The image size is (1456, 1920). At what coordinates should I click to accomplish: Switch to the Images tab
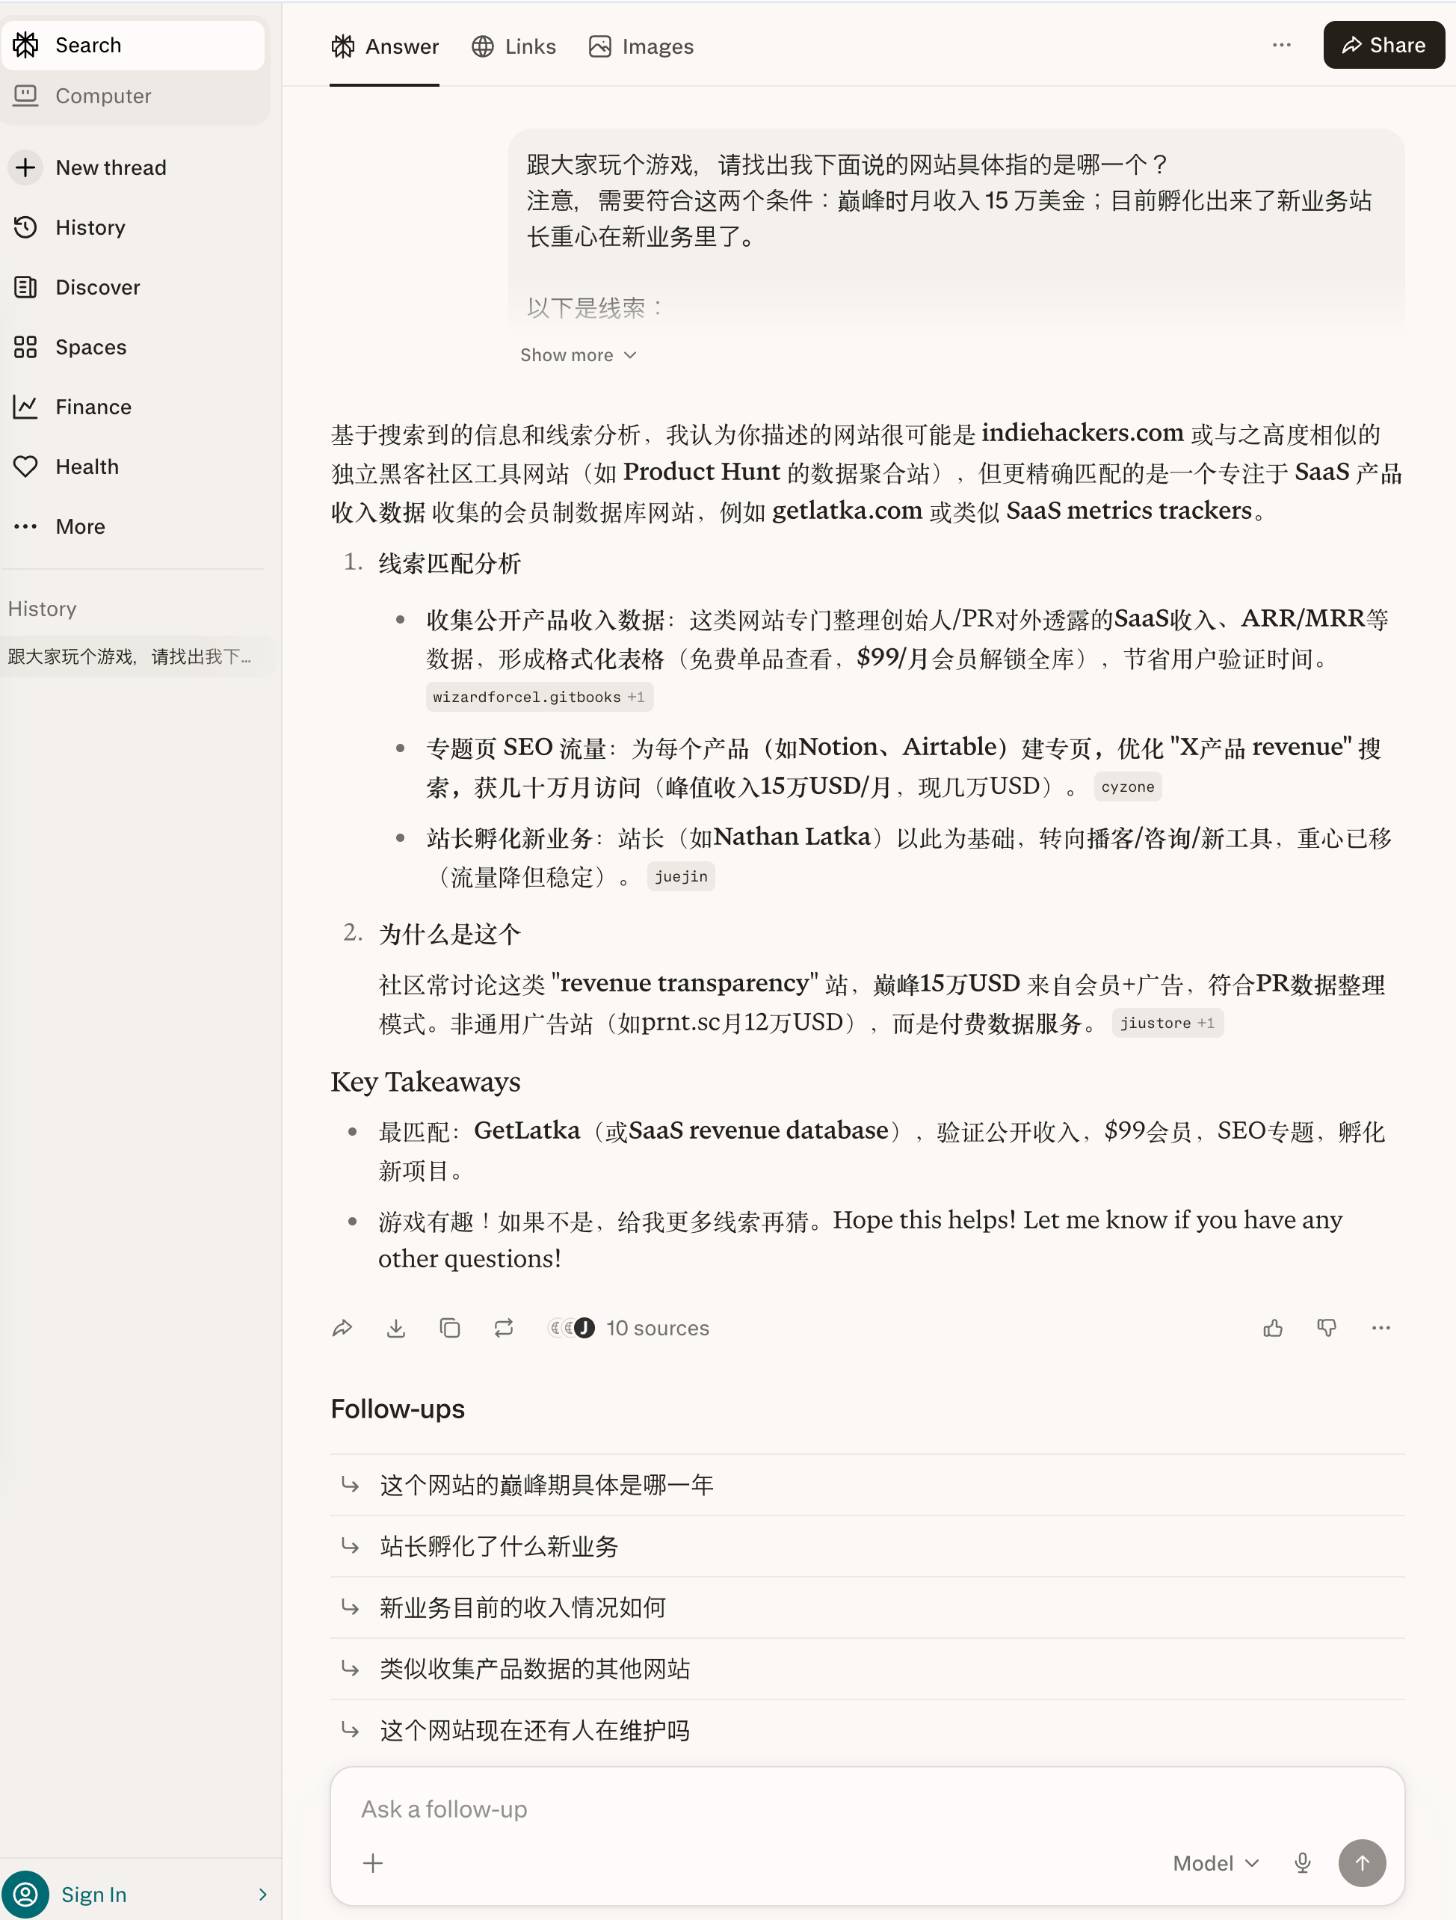pyautogui.click(x=641, y=46)
